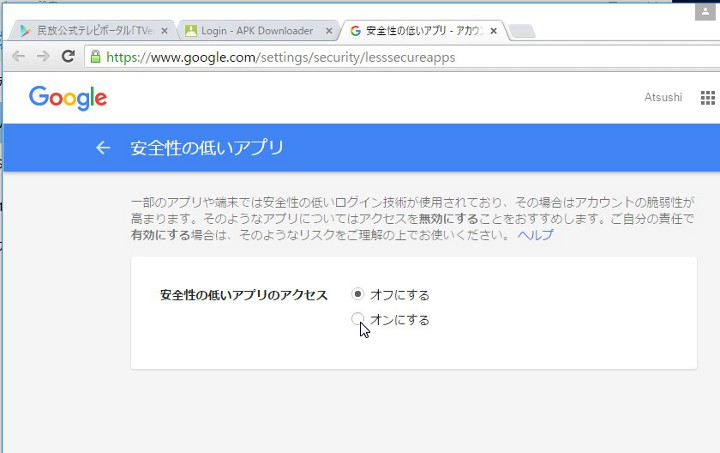Select the オフにする radio button

pos(357,294)
